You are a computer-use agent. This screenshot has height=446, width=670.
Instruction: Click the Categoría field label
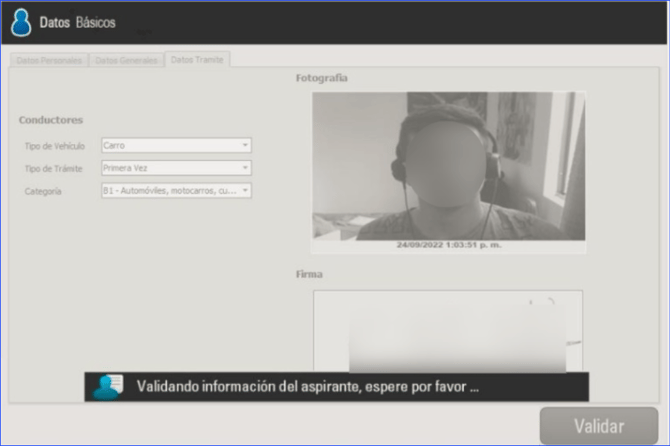(x=43, y=190)
